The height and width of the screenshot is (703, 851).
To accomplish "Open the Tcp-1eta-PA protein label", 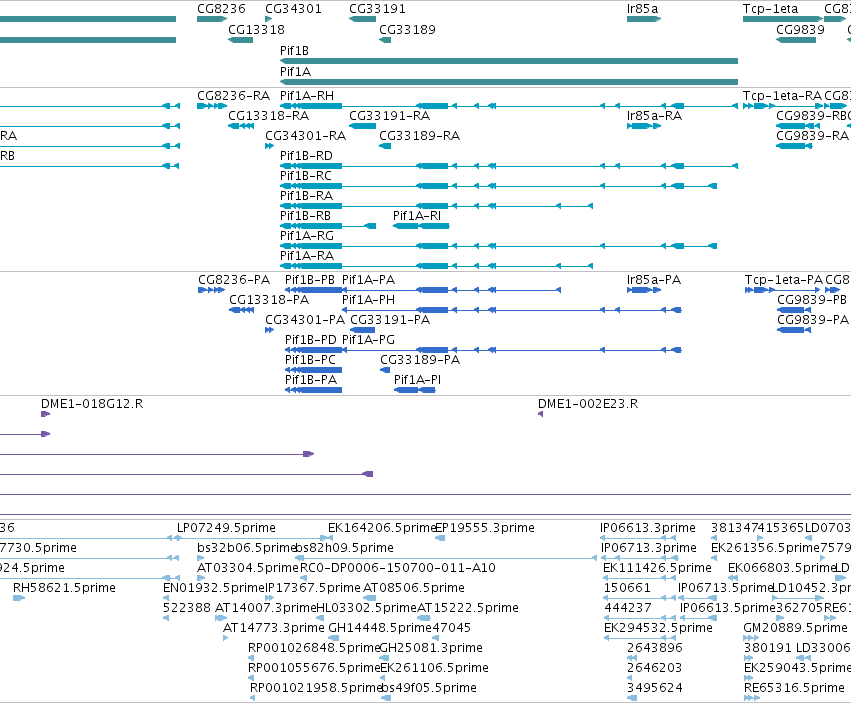I will (784, 280).
